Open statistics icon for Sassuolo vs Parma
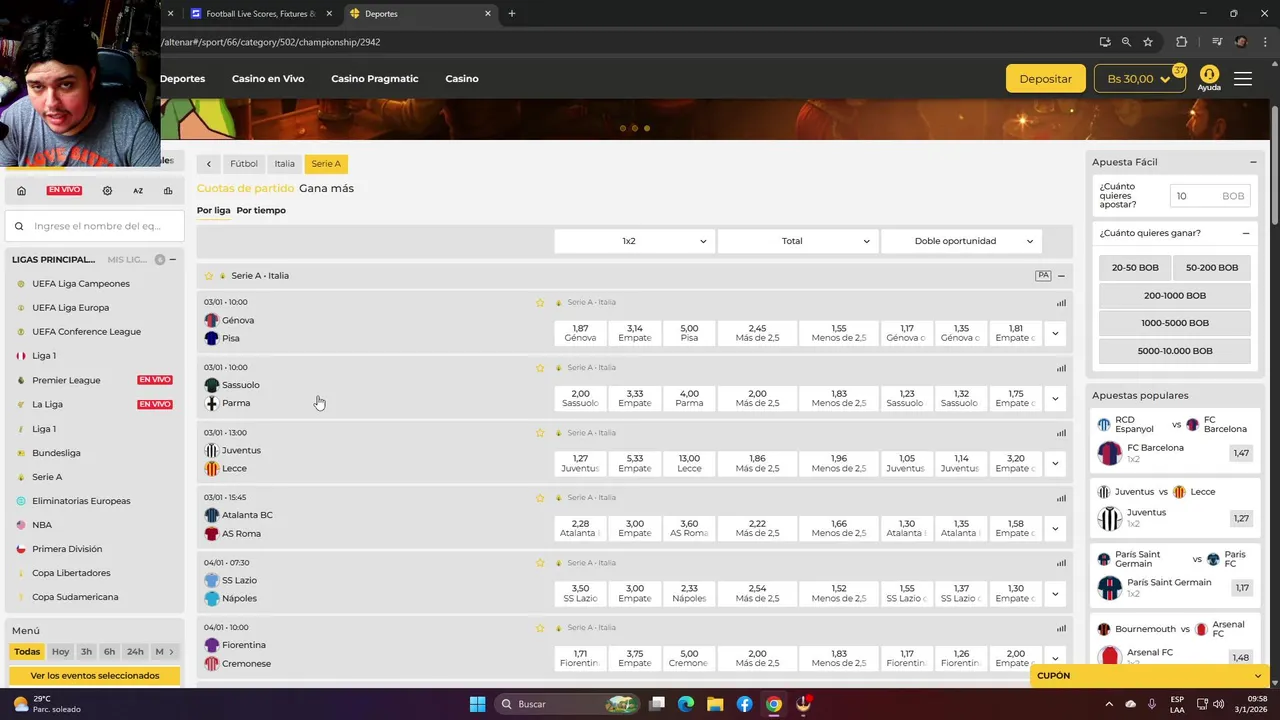The width and height of the screenshot is (1280, 720). pyautogui.click(x=1061, y=368)
